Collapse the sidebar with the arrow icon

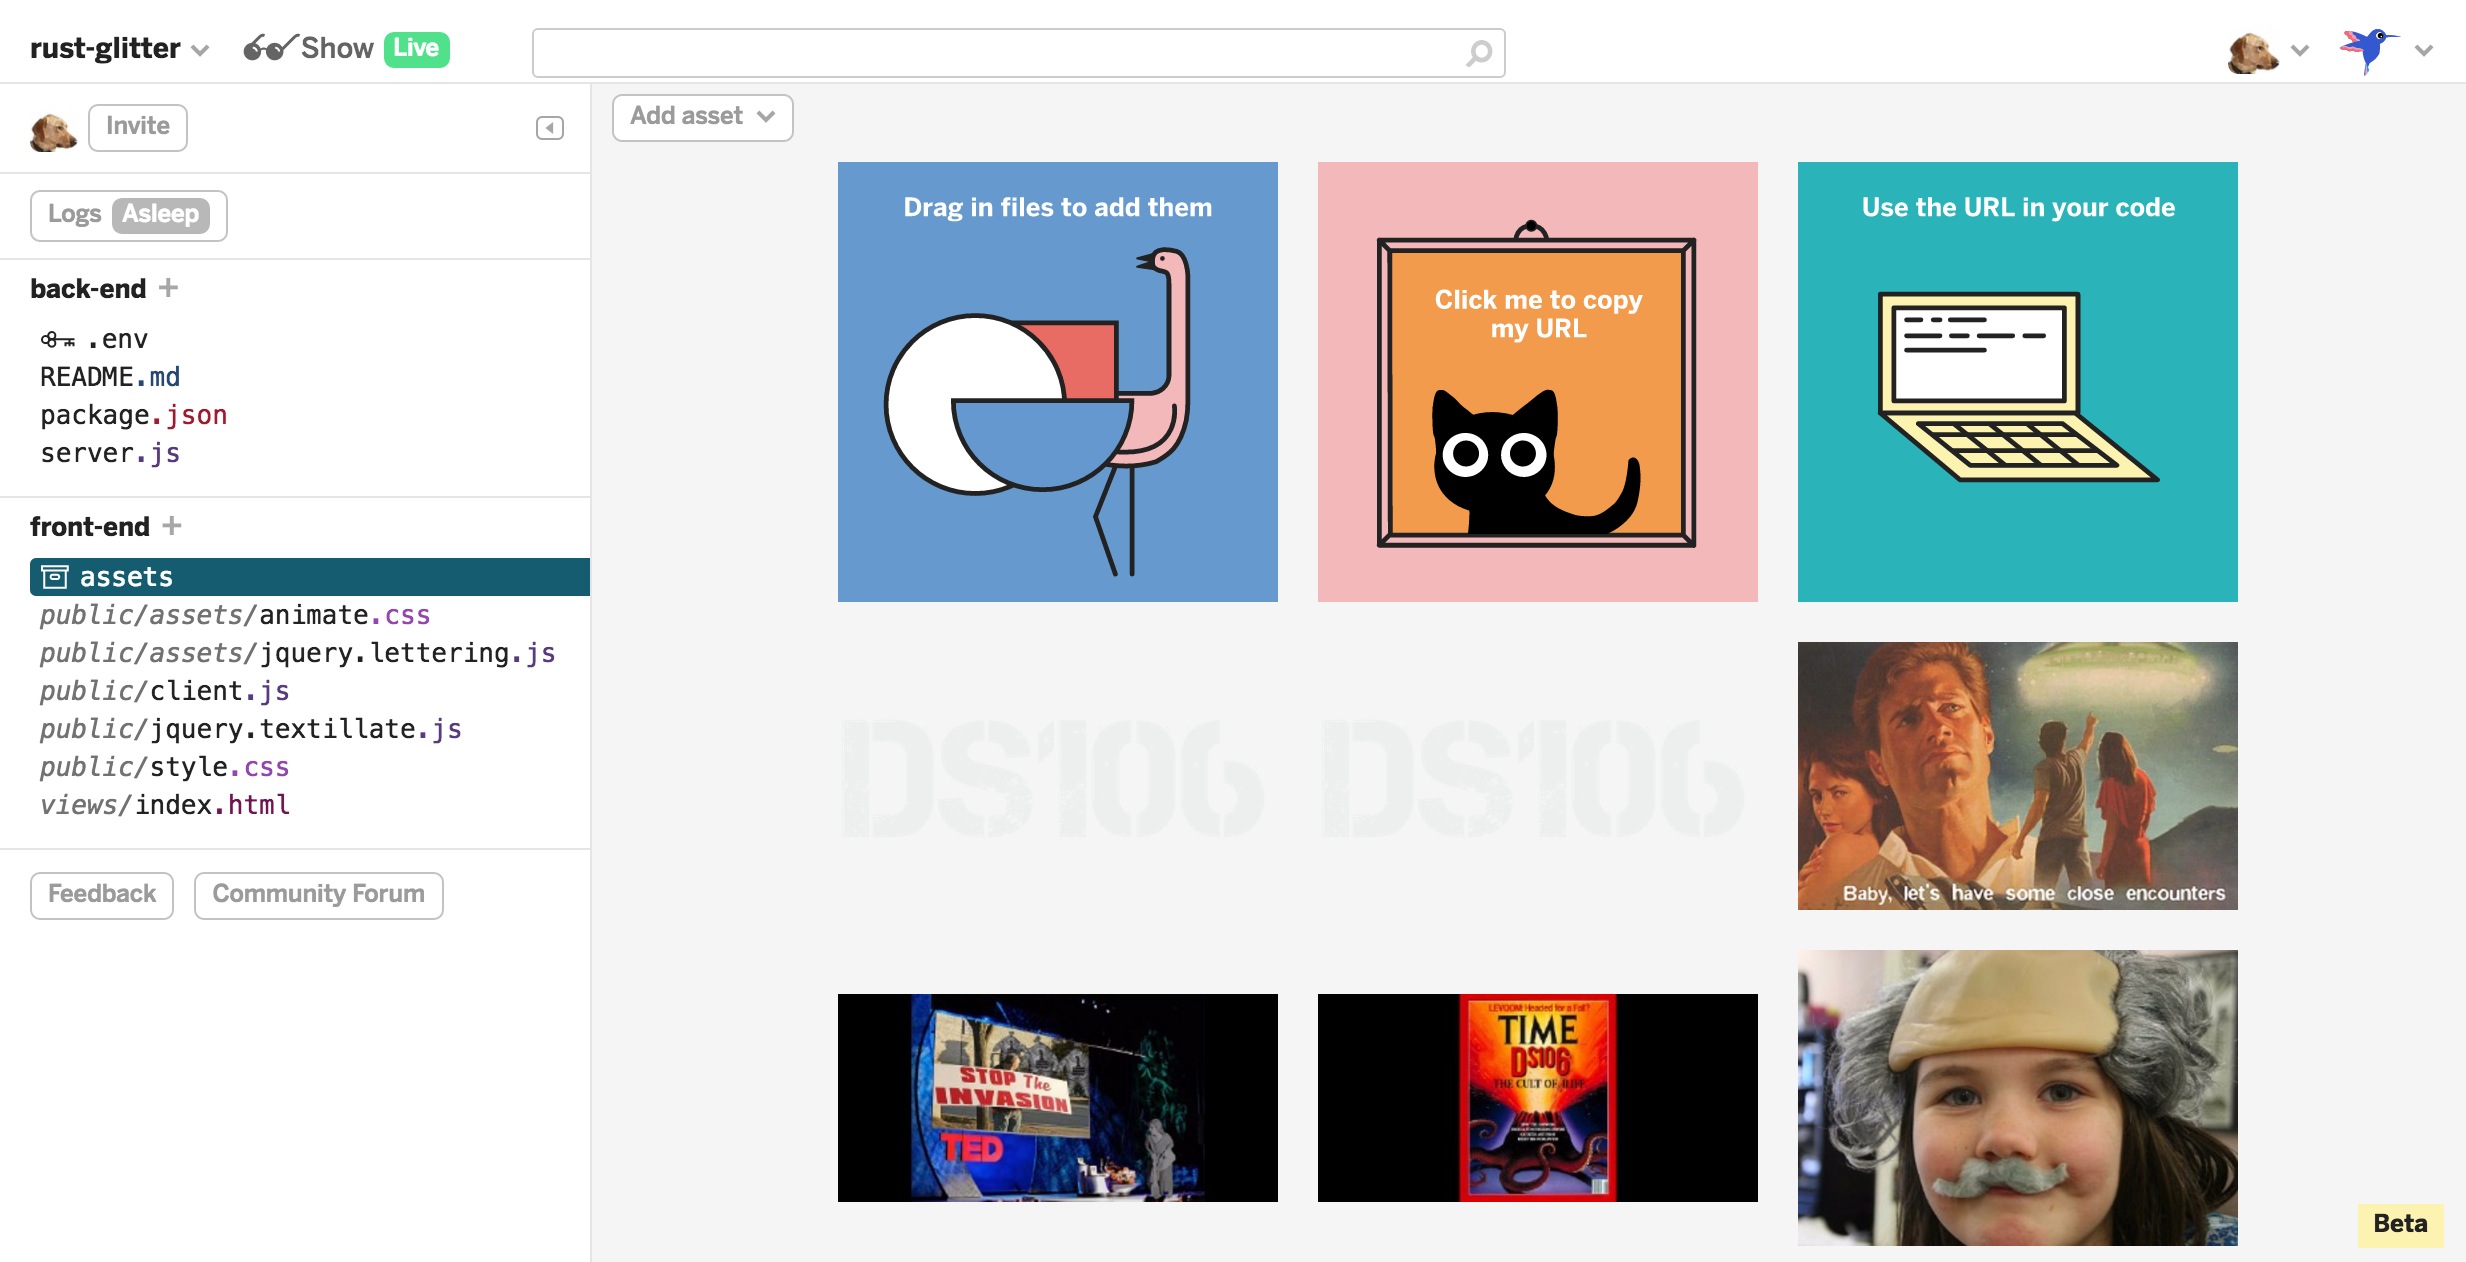coord(549,128)
